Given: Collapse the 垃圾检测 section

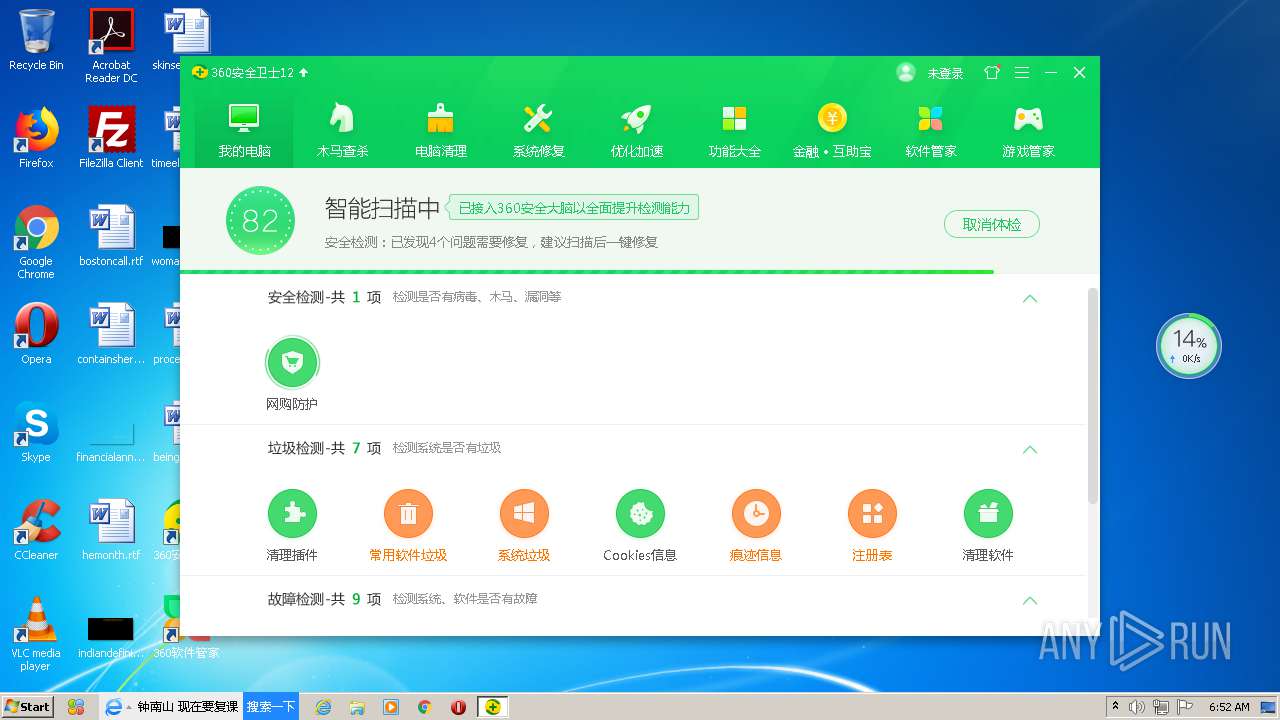Looking at the screenshot, I should (x=1030, y=449).
